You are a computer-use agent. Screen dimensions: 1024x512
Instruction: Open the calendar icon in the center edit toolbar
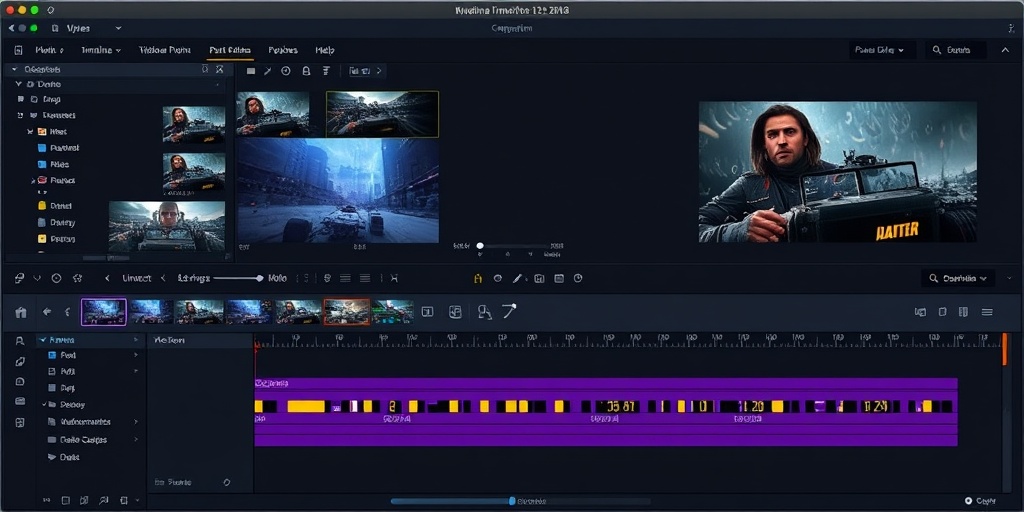(x=559, y=278)
